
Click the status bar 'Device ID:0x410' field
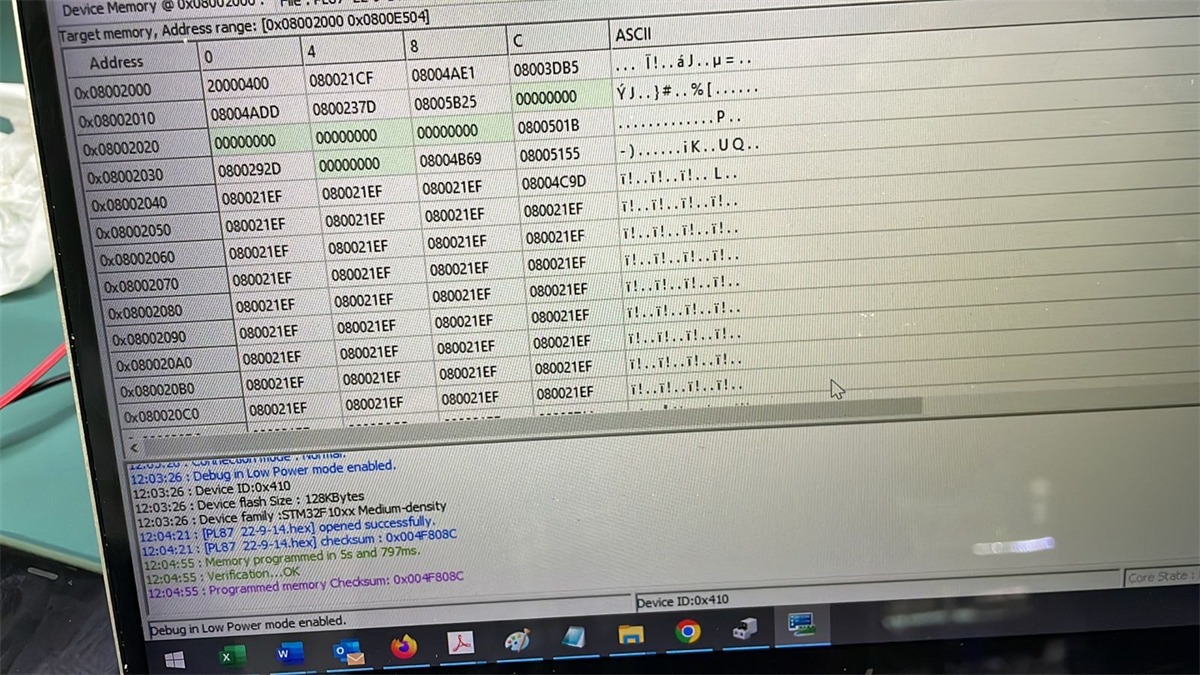[683, 600]
